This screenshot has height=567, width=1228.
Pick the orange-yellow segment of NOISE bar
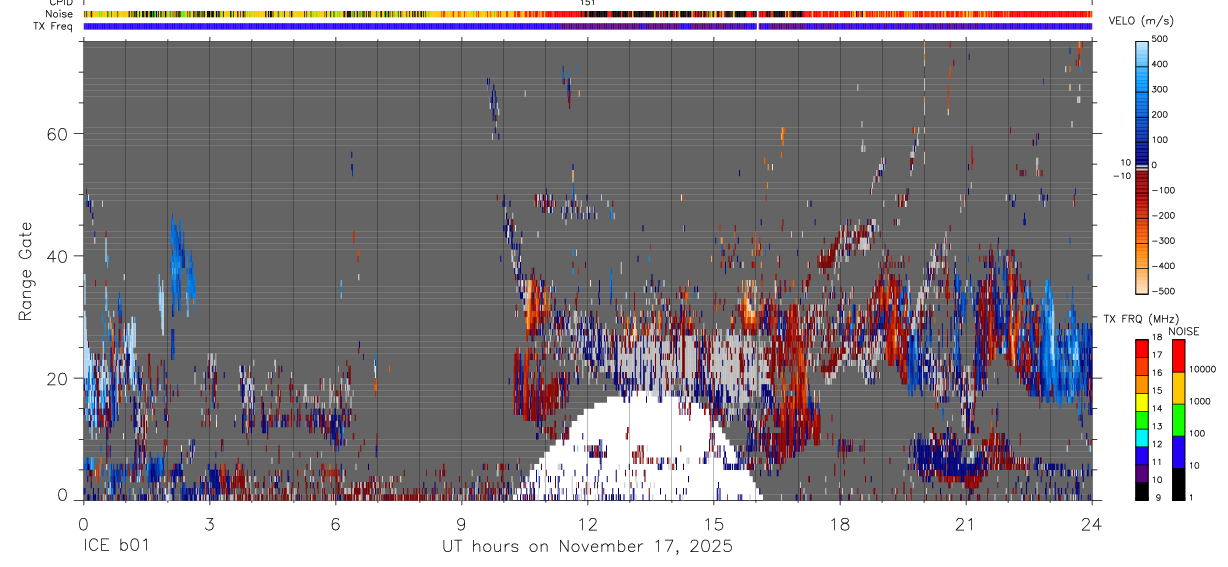(x=1179, y=388)
